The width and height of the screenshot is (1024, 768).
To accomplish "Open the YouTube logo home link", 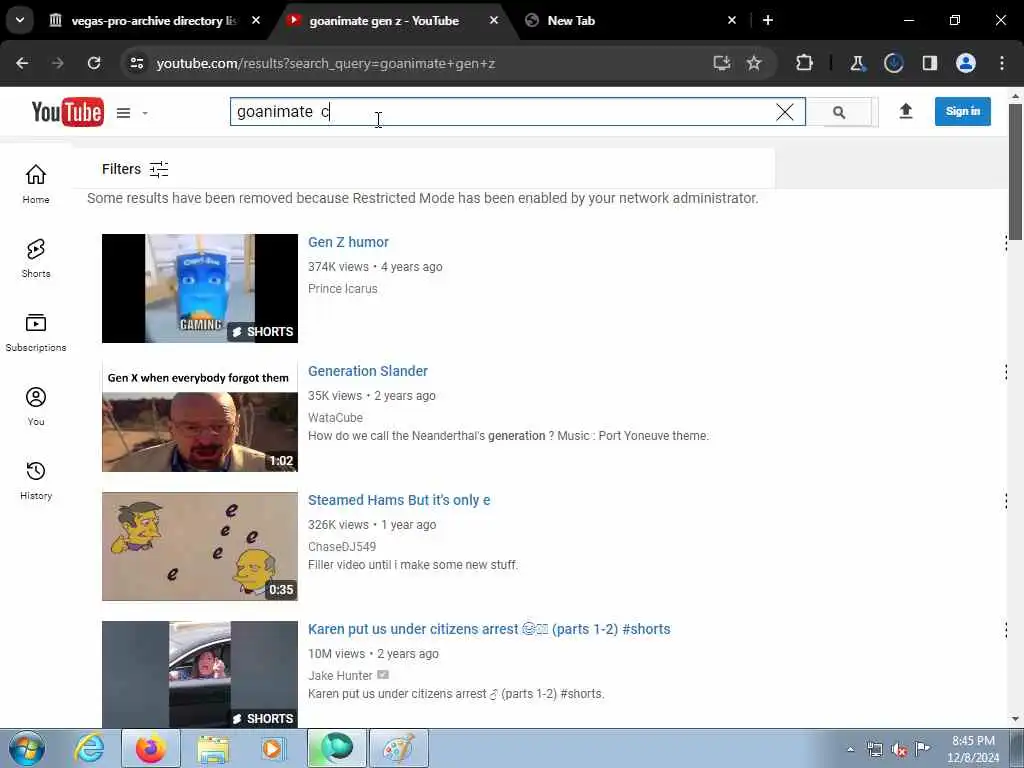I will click(x=67, y=112).
